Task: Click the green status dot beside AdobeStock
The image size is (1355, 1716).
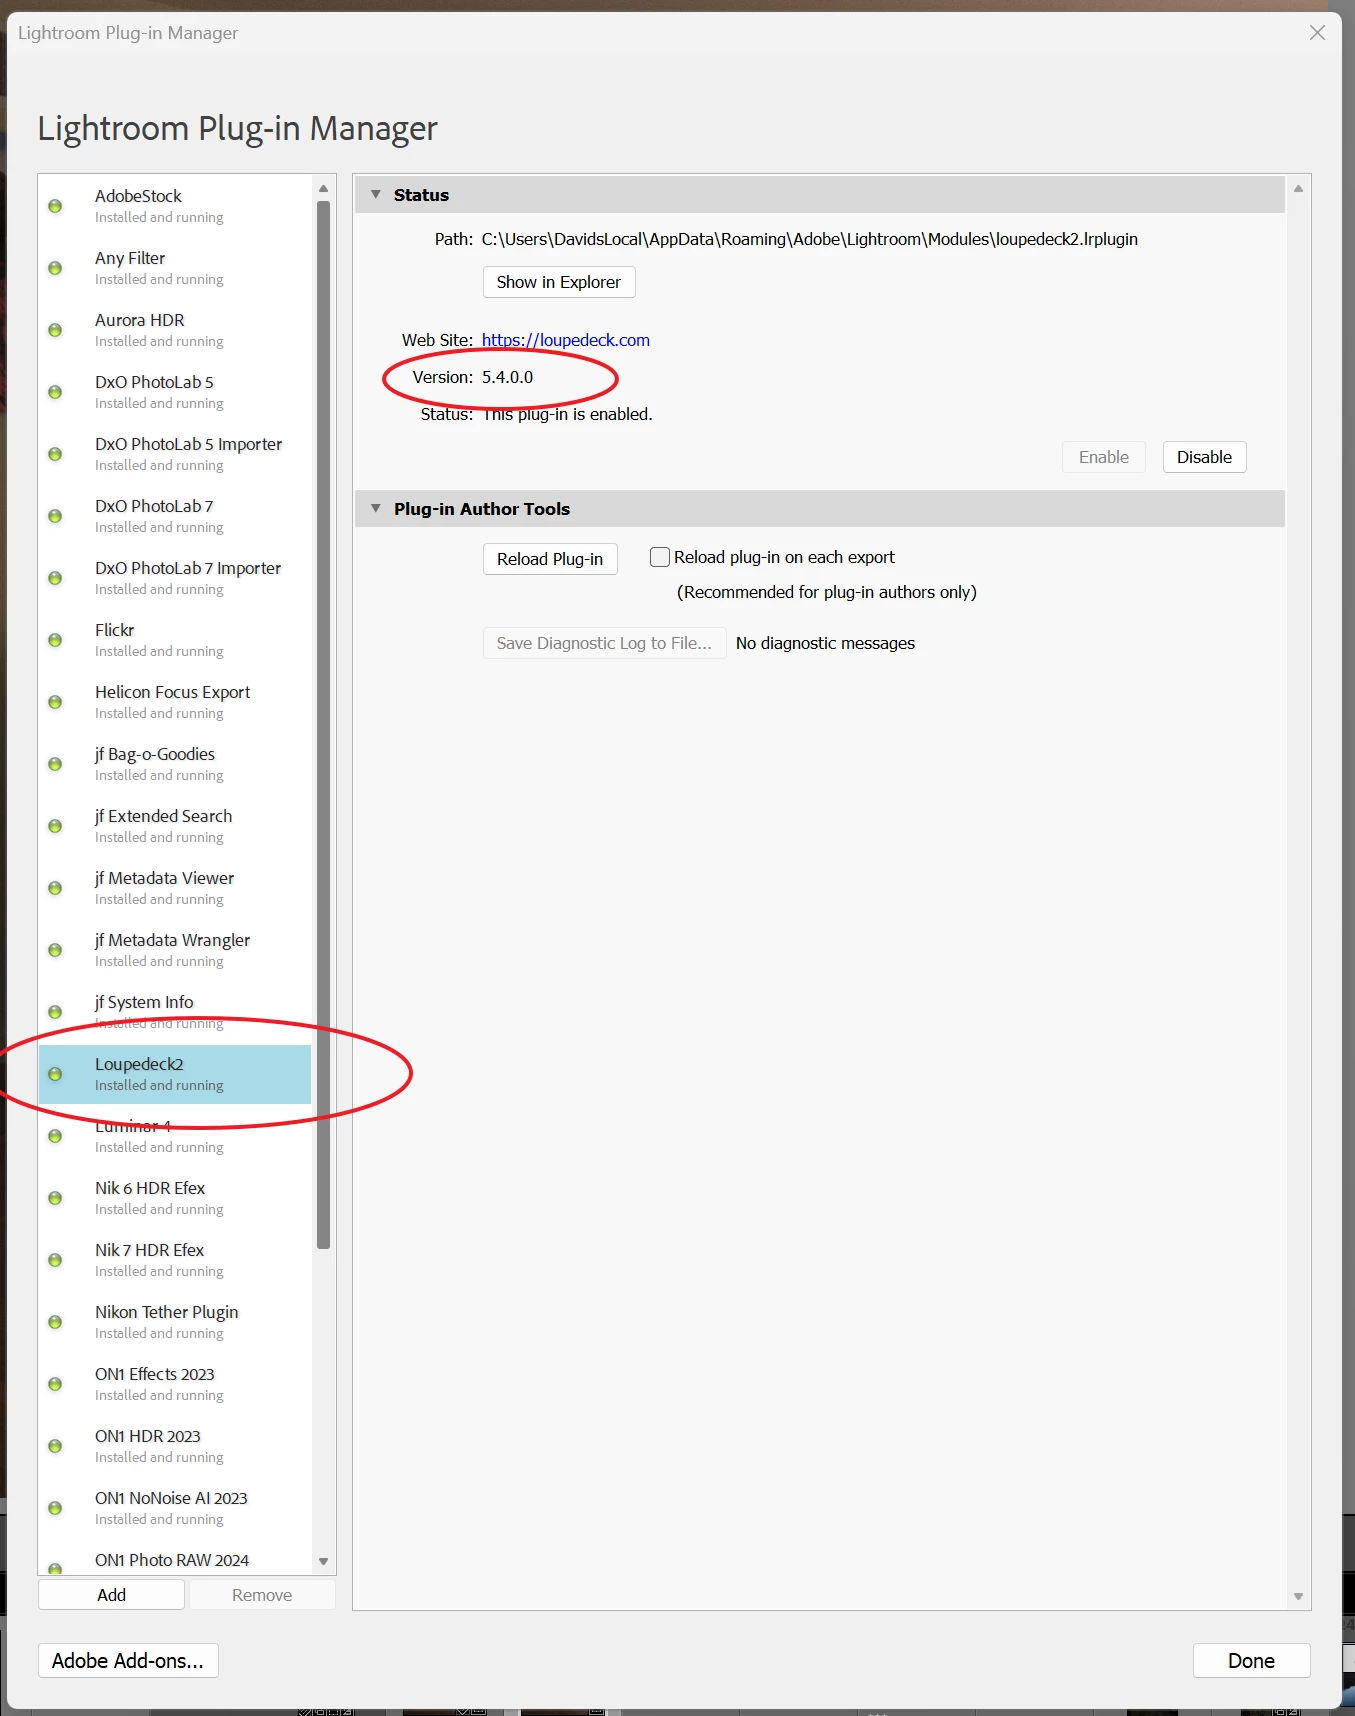Action: (55, 206)
